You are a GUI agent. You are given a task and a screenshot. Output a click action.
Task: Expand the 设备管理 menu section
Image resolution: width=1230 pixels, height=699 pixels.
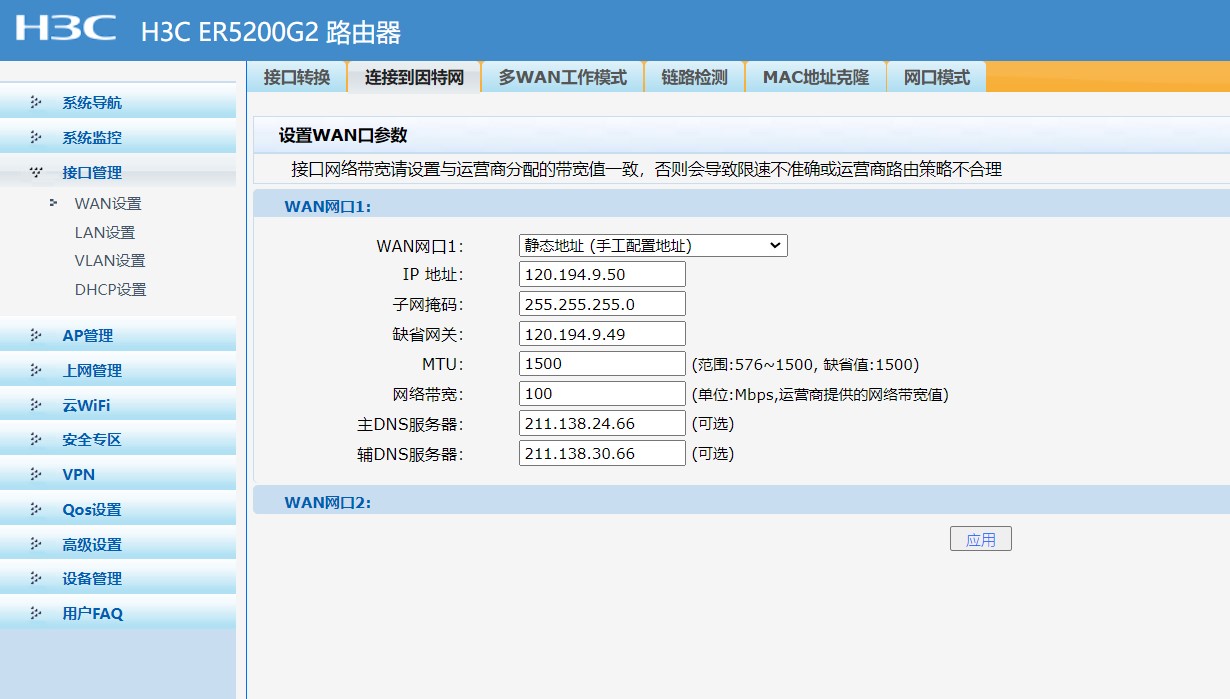pyautogui.click(x=118, y=579)
